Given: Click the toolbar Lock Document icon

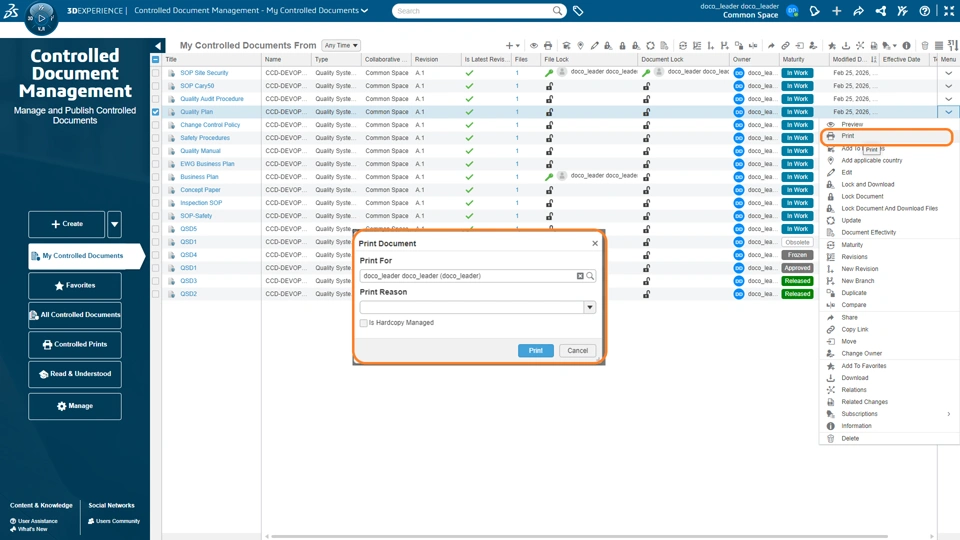Looking at the screenshot, I should coord(622,45).
